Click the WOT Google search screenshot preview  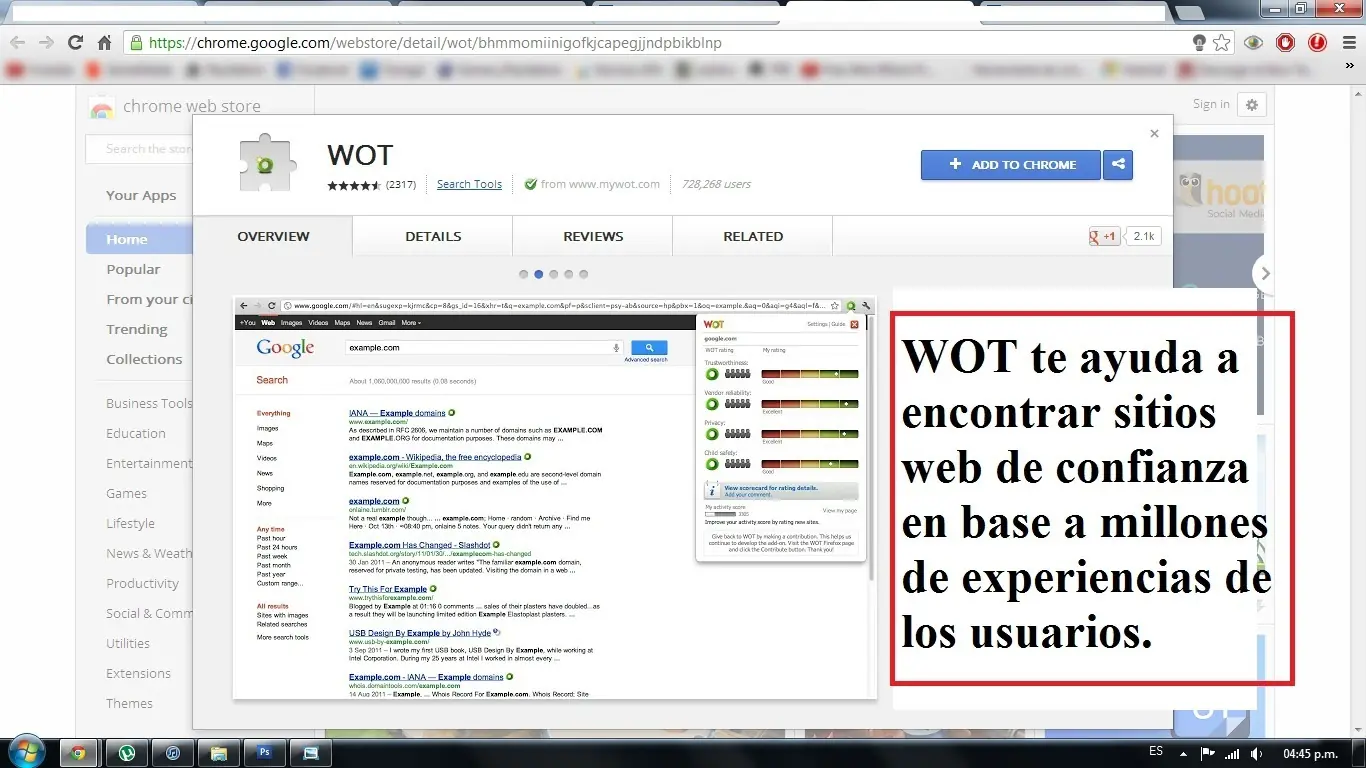point(554,498)
